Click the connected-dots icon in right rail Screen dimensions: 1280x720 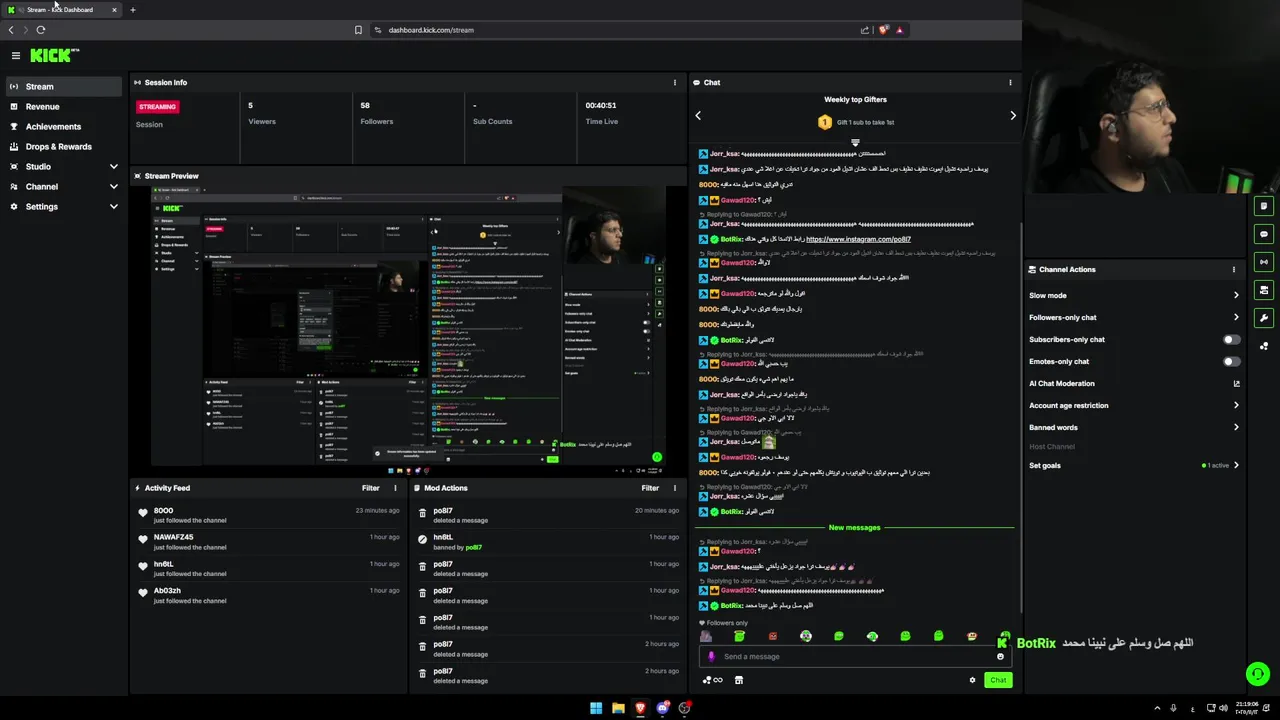pos(1264,346)
